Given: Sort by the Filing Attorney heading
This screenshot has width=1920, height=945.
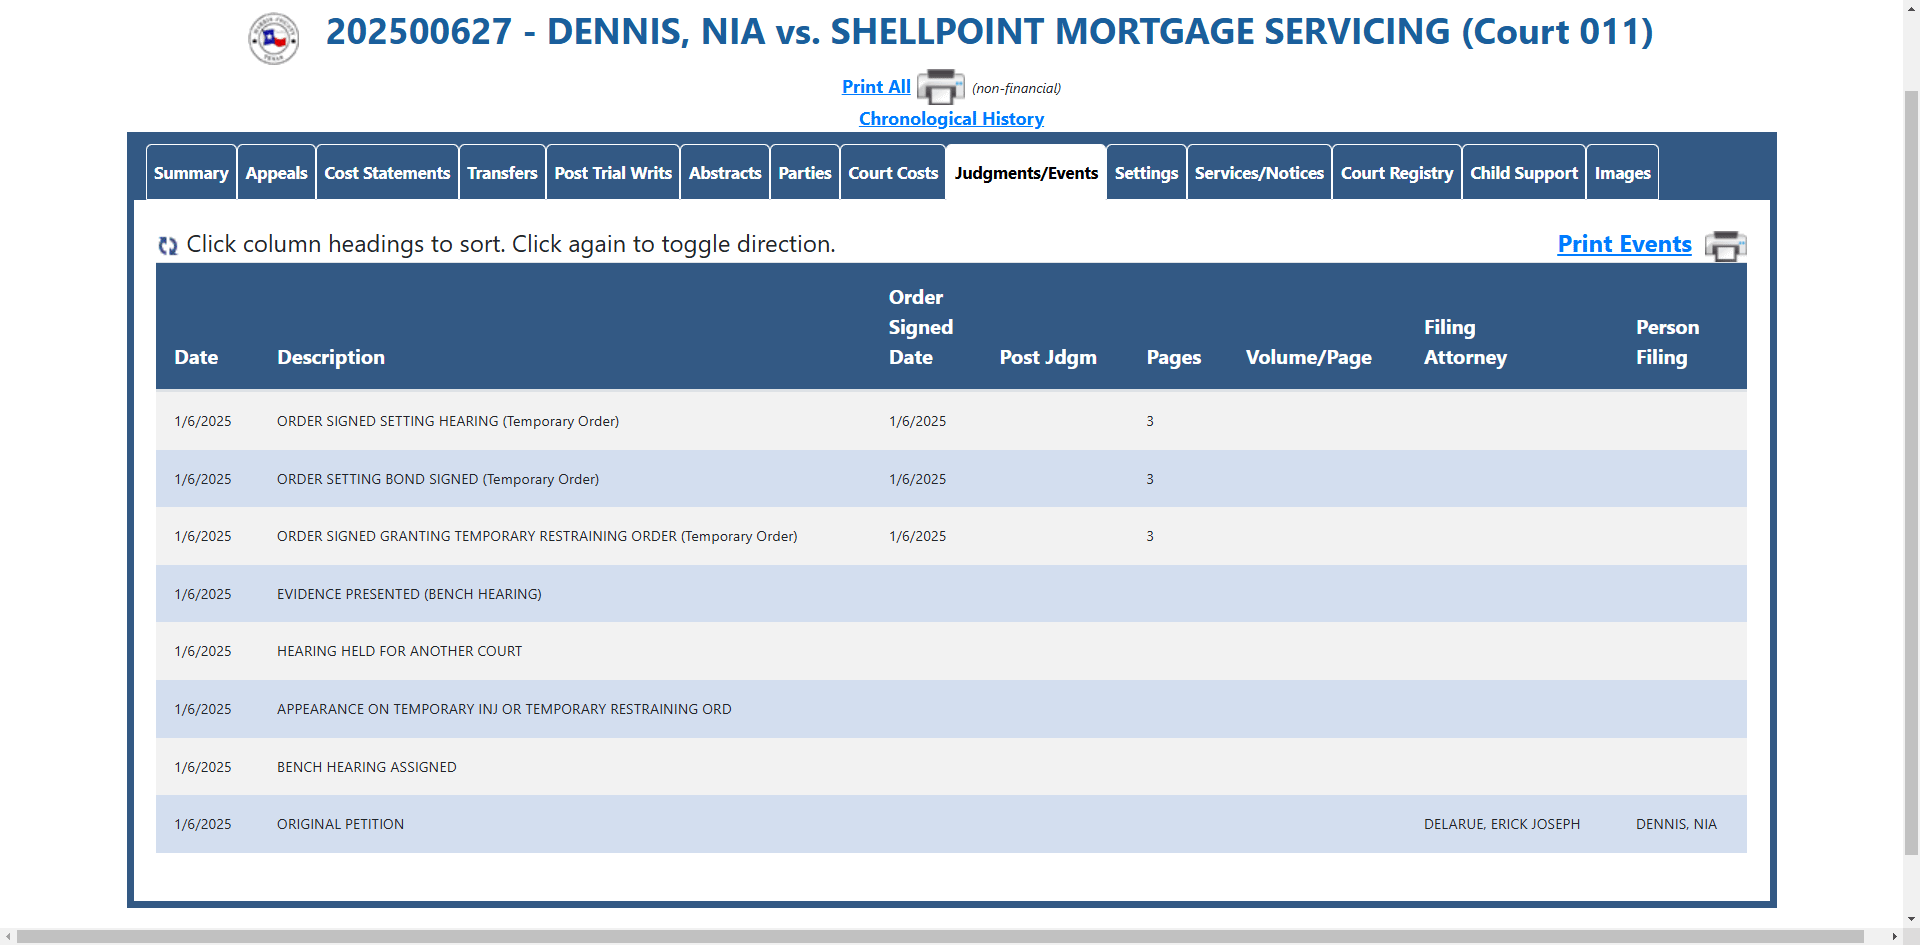Looking at the screenshot, I should click(1465, 342).
